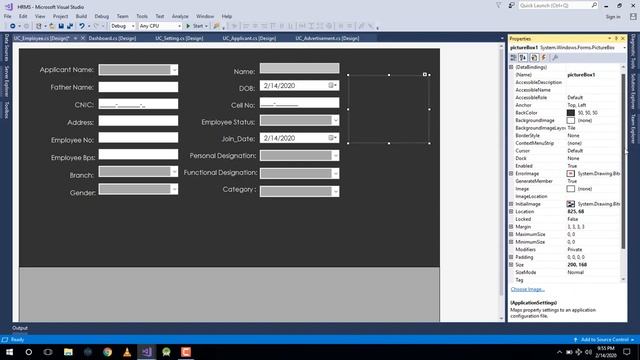This screenshot has width=640, height=360.
Task: Click the Save All toolbar icon
Action: [70, 26]
